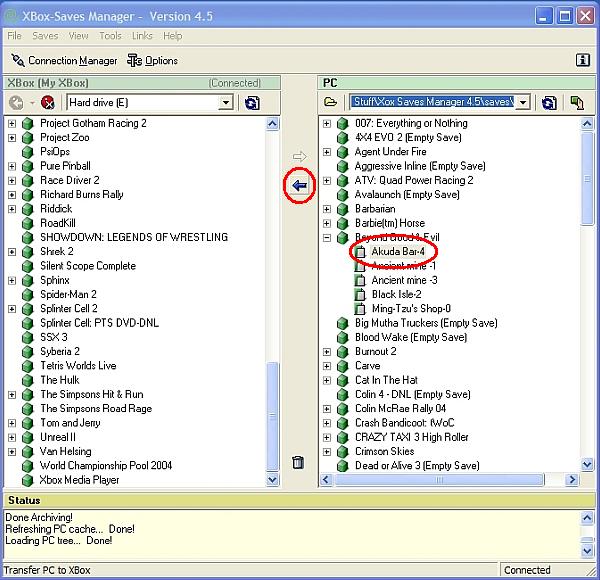Click the blue transfer PC to XBox arrow
This screenshot has width=600, height=580.
pos(299,186)
